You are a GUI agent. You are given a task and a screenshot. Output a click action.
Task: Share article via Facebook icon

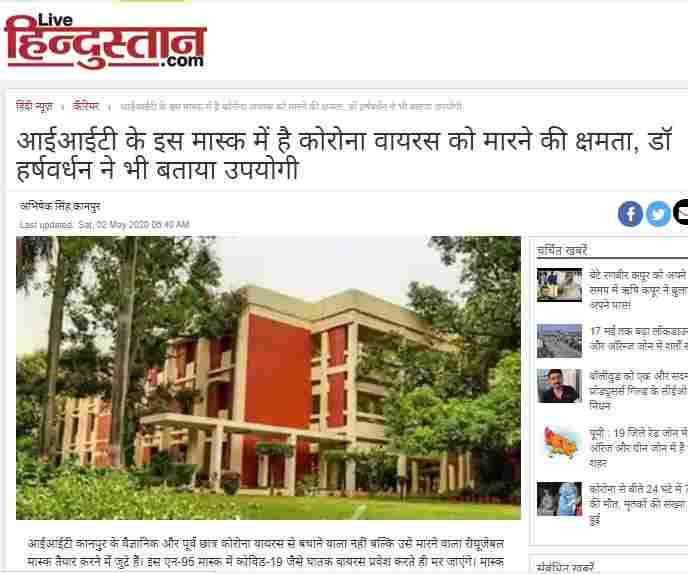pos(630,214)
